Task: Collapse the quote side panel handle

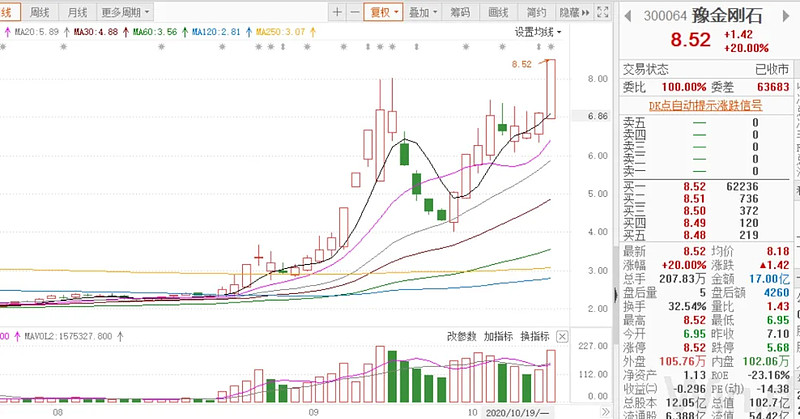Action: [x=616, y=295]
